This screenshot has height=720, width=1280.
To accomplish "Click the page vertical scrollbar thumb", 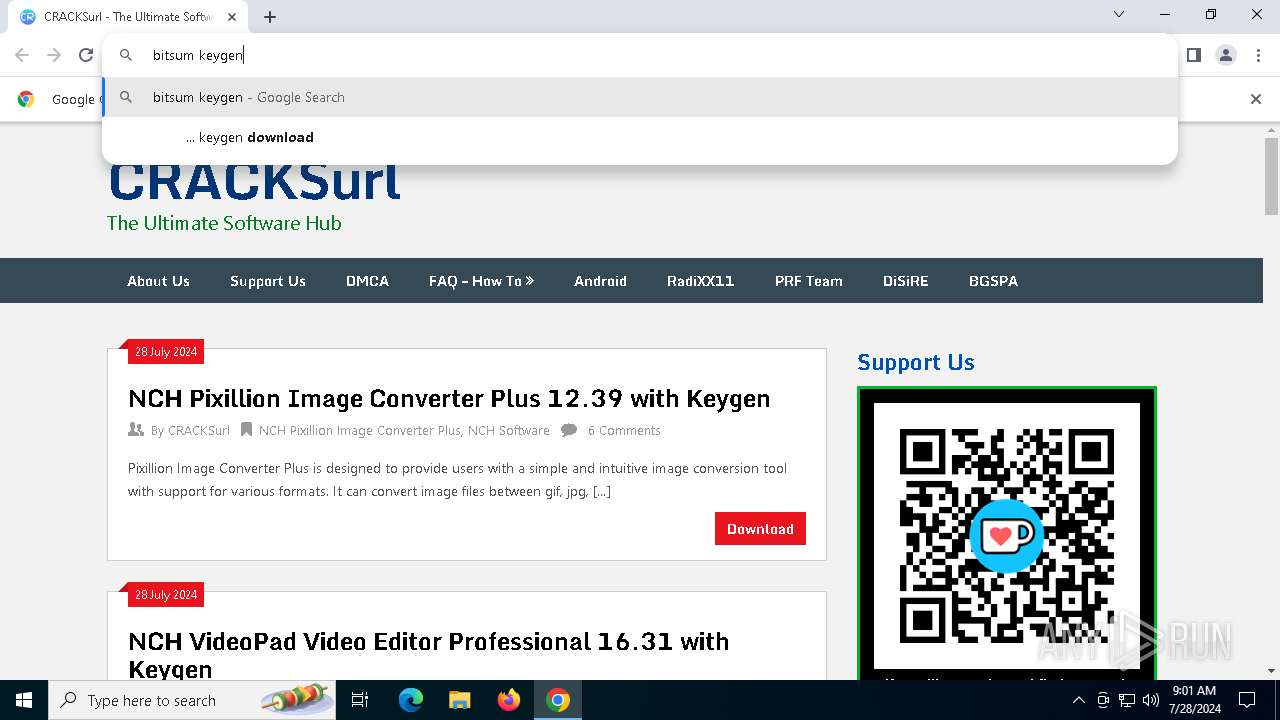I will point(1271,176).
